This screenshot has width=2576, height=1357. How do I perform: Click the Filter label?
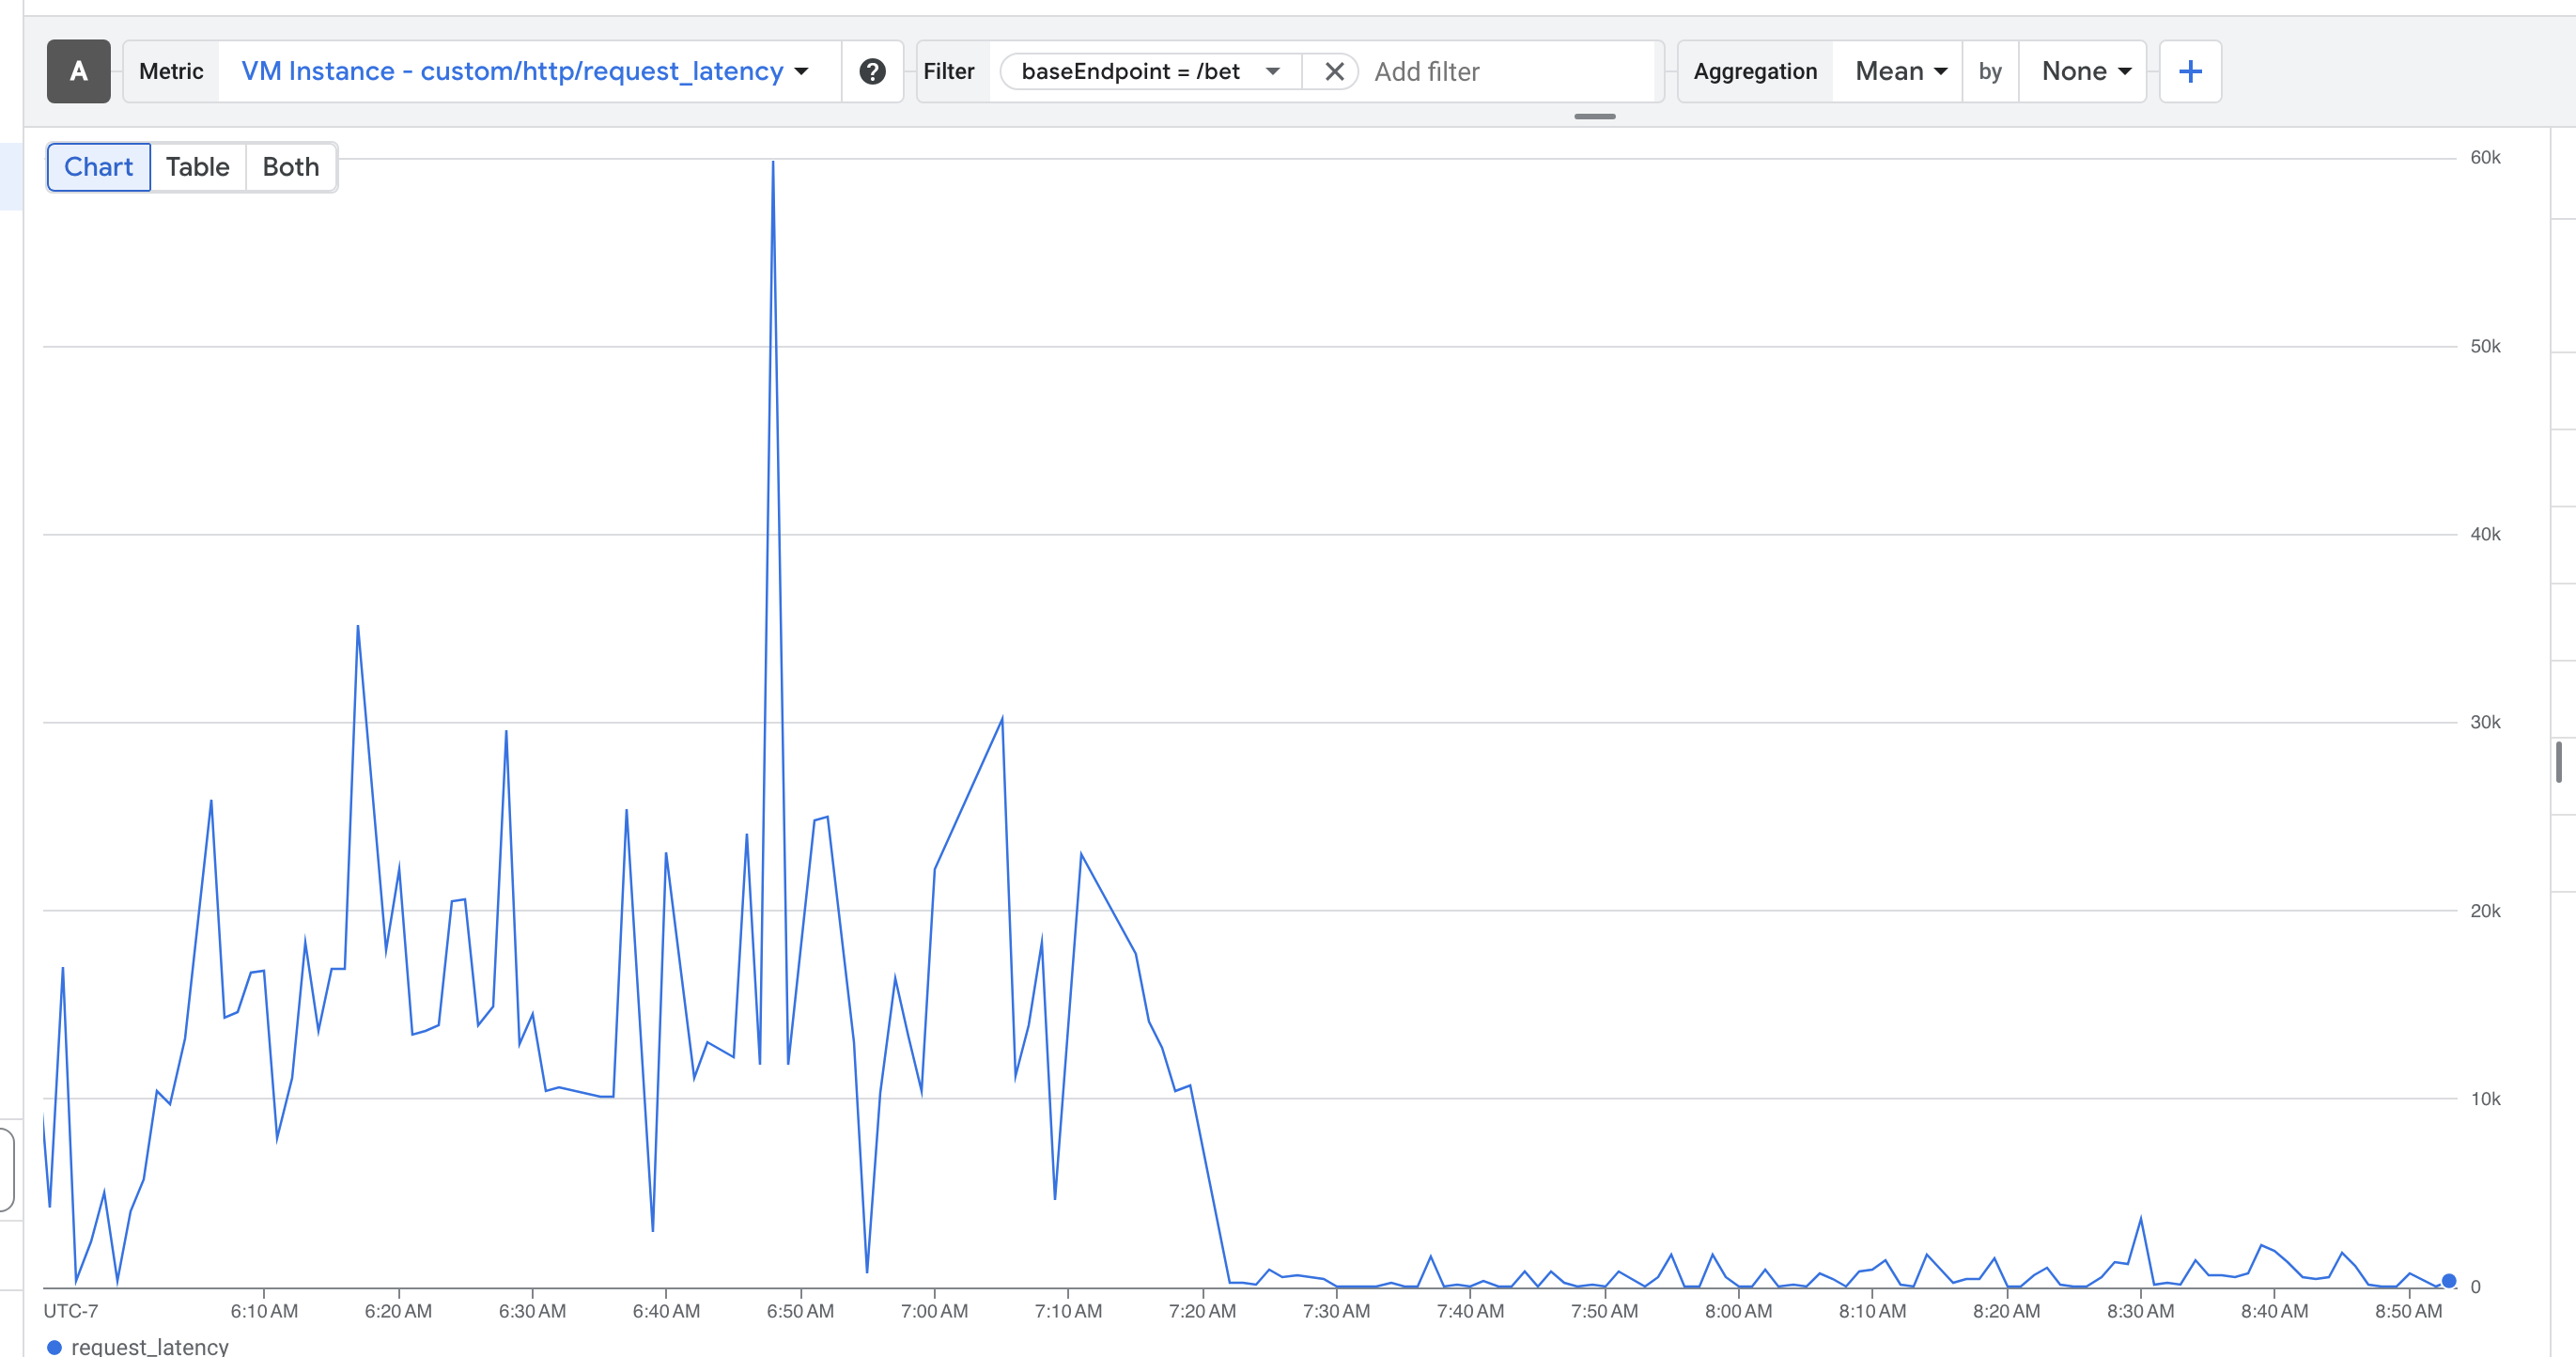point(948,71)
